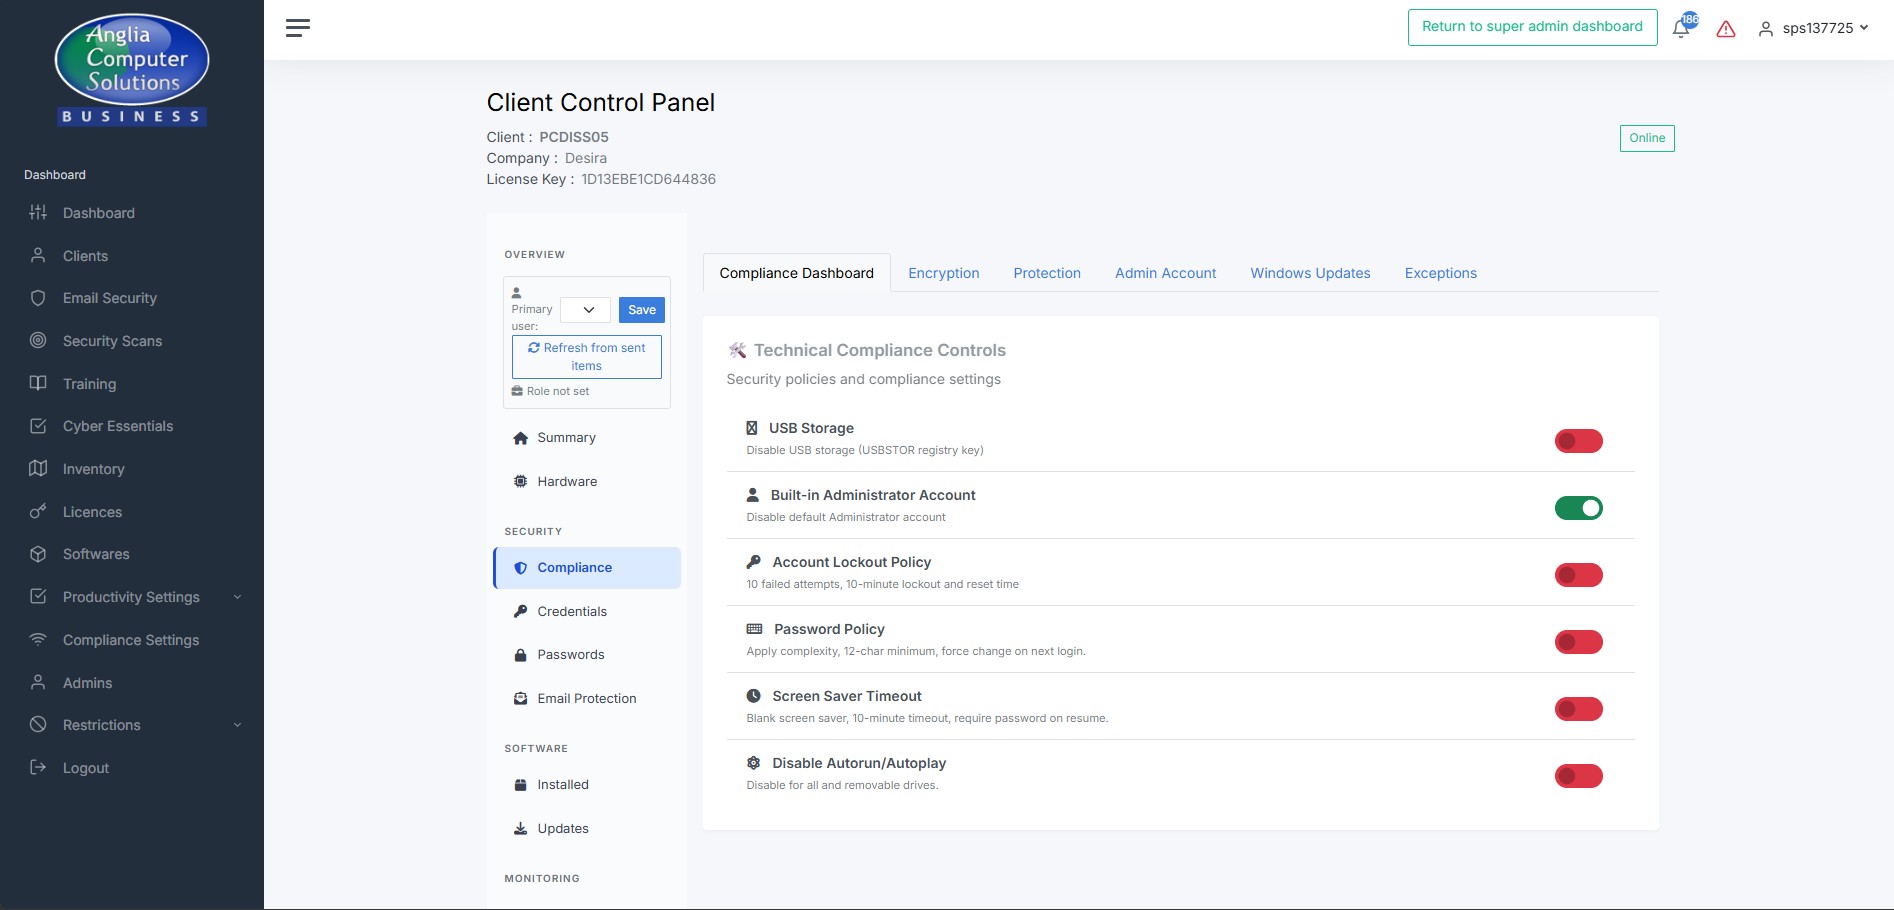
Task: Open the sps137725 account menu
Action: (1818, 28)
